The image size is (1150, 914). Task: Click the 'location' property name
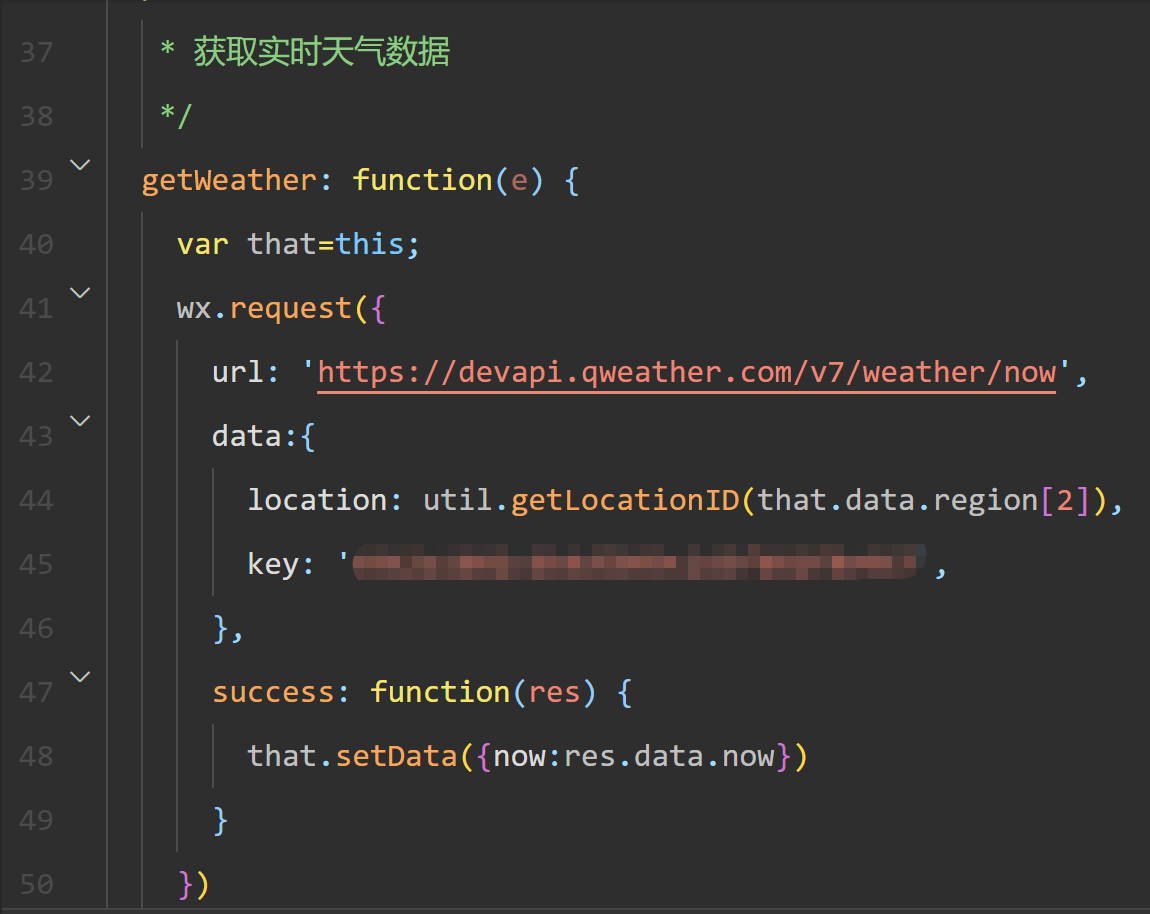tap(317, 501)
